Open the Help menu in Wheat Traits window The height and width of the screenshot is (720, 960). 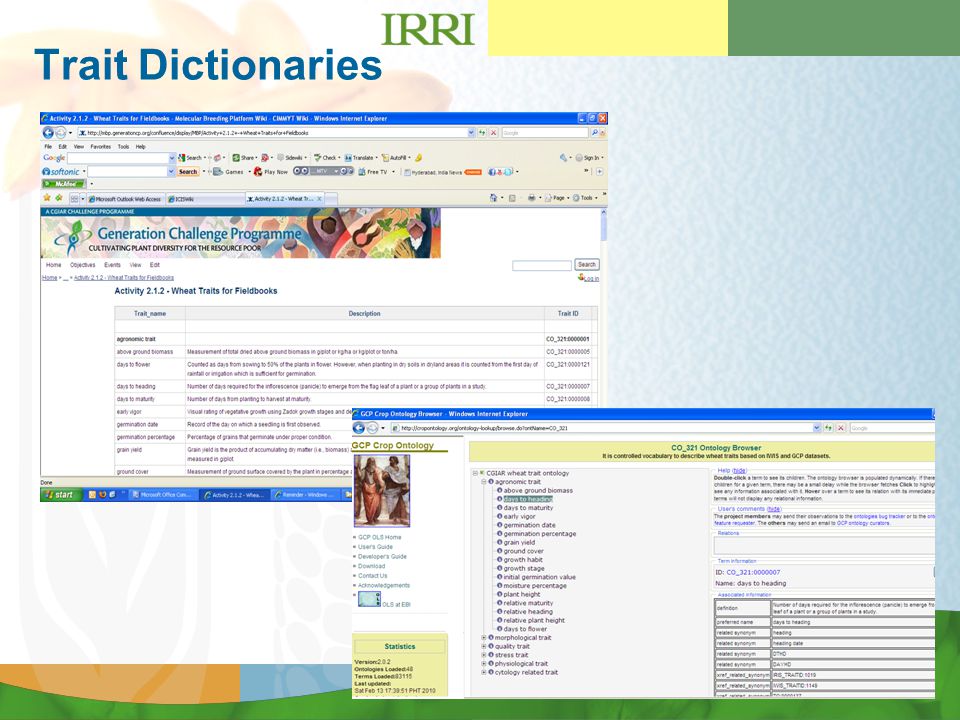pyautogui.click(x=141, y=147)
